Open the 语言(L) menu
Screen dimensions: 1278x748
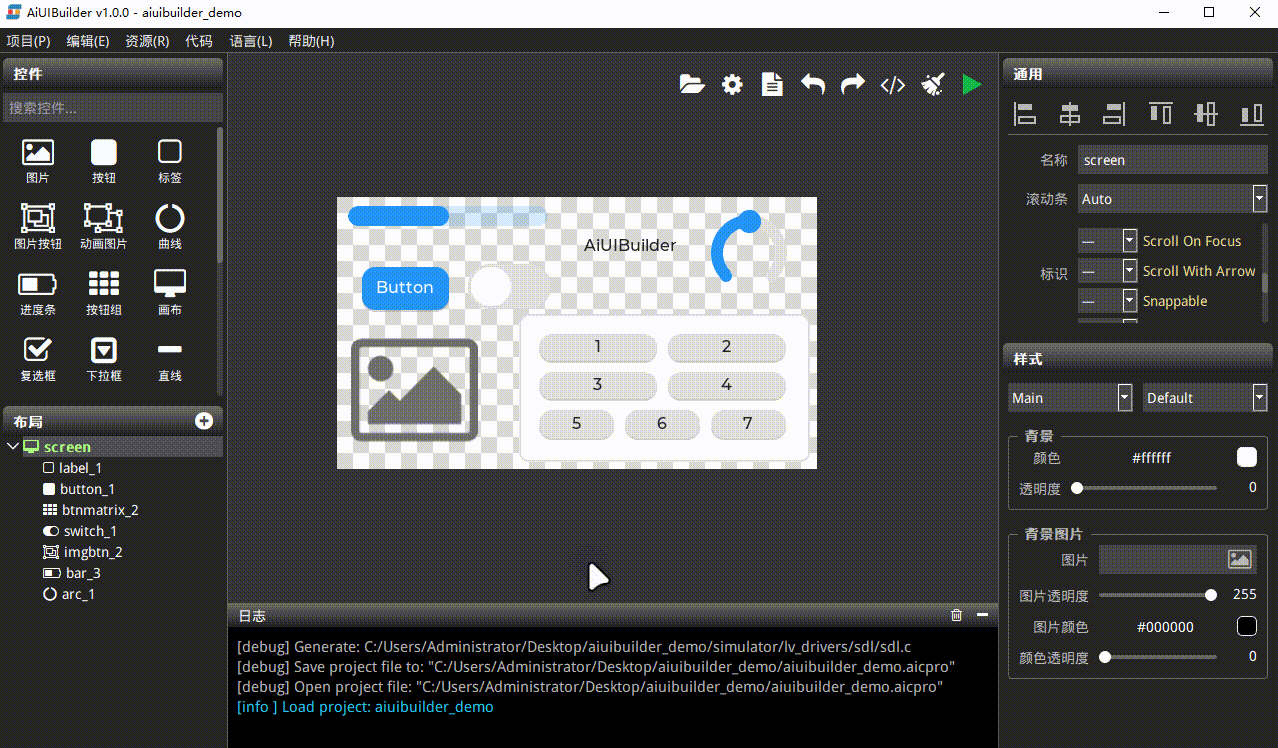click(250, 41)
